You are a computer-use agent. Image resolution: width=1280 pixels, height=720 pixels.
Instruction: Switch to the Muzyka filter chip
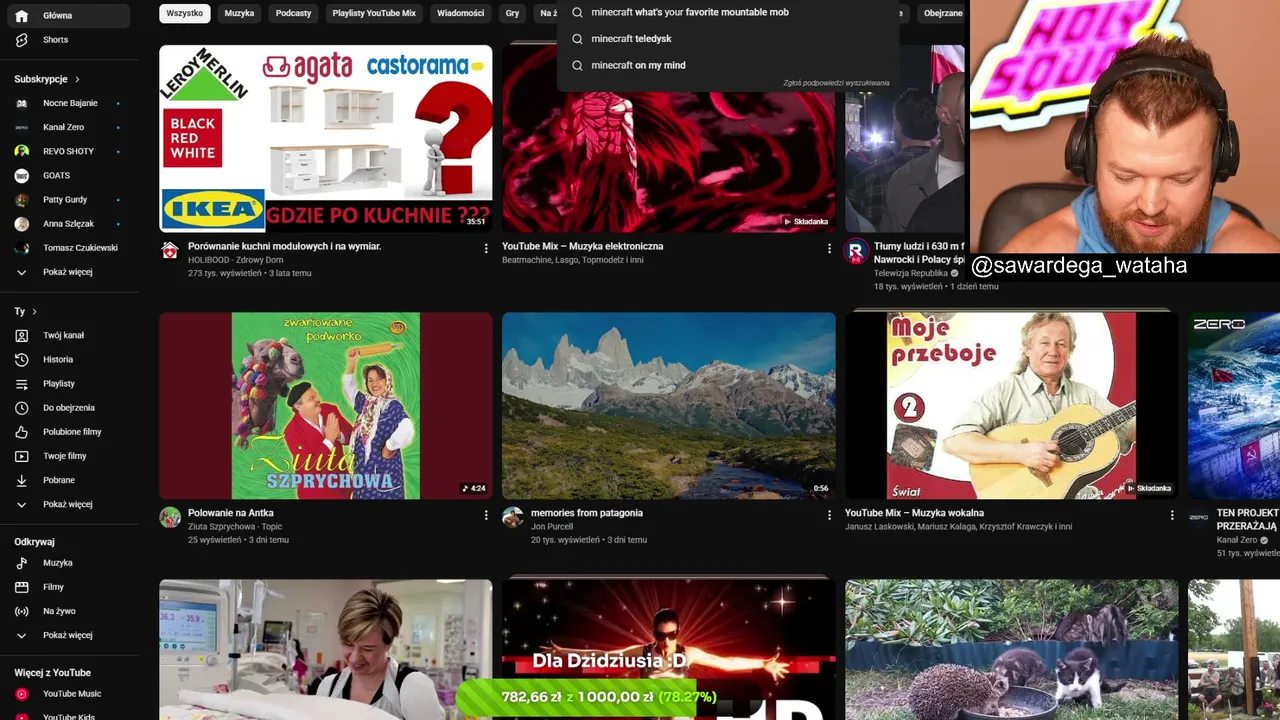[239, 13]
